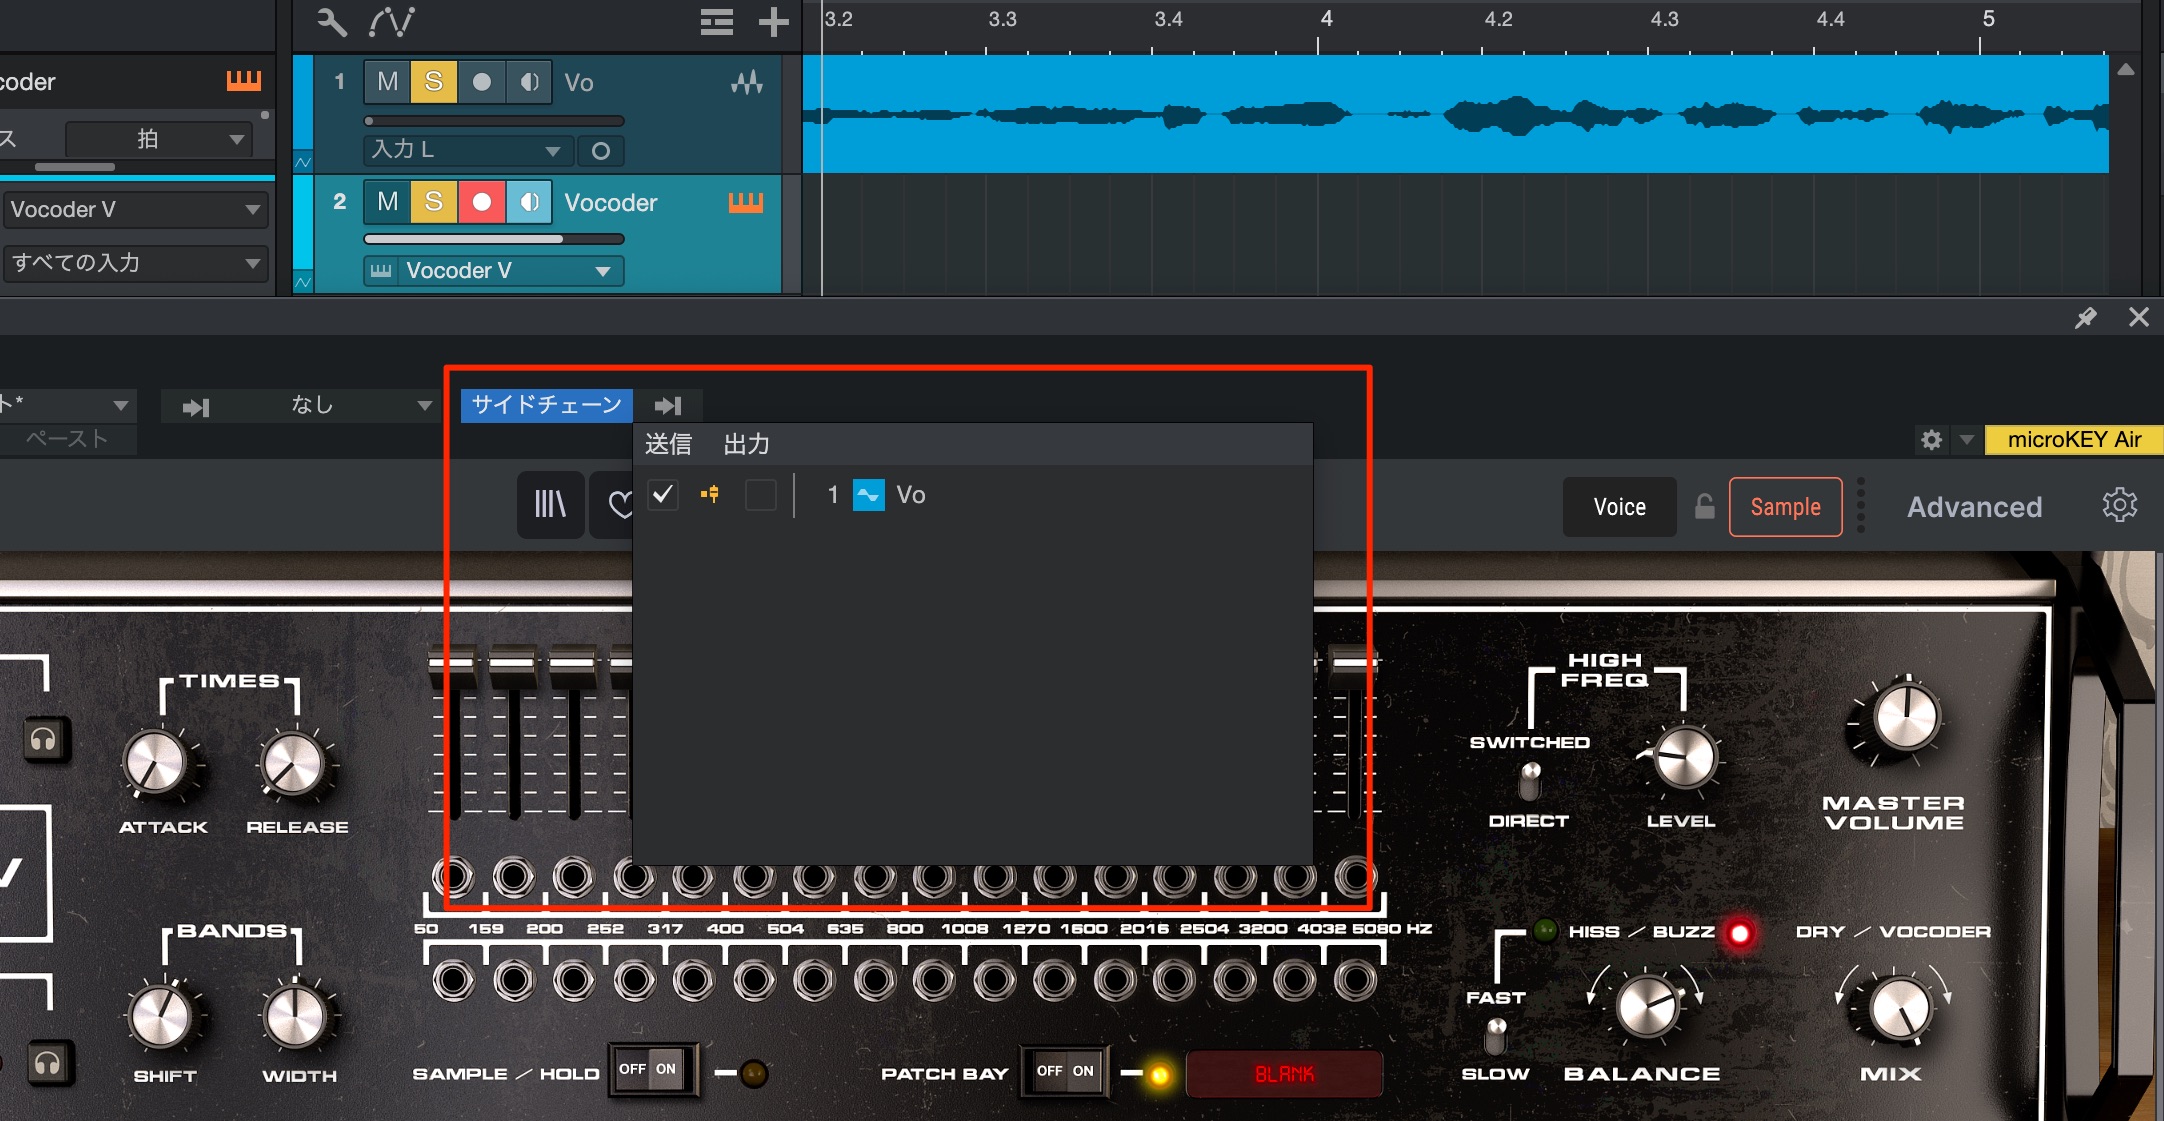Toggle the PATCH BAY off/on switch

coord(1065,1071)
